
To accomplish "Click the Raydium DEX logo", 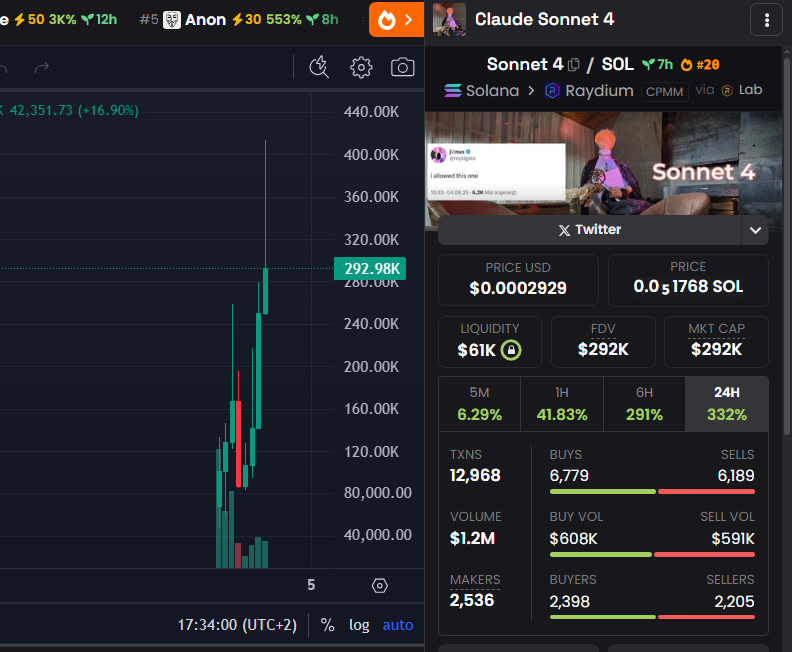I will [x=552, y=91].
